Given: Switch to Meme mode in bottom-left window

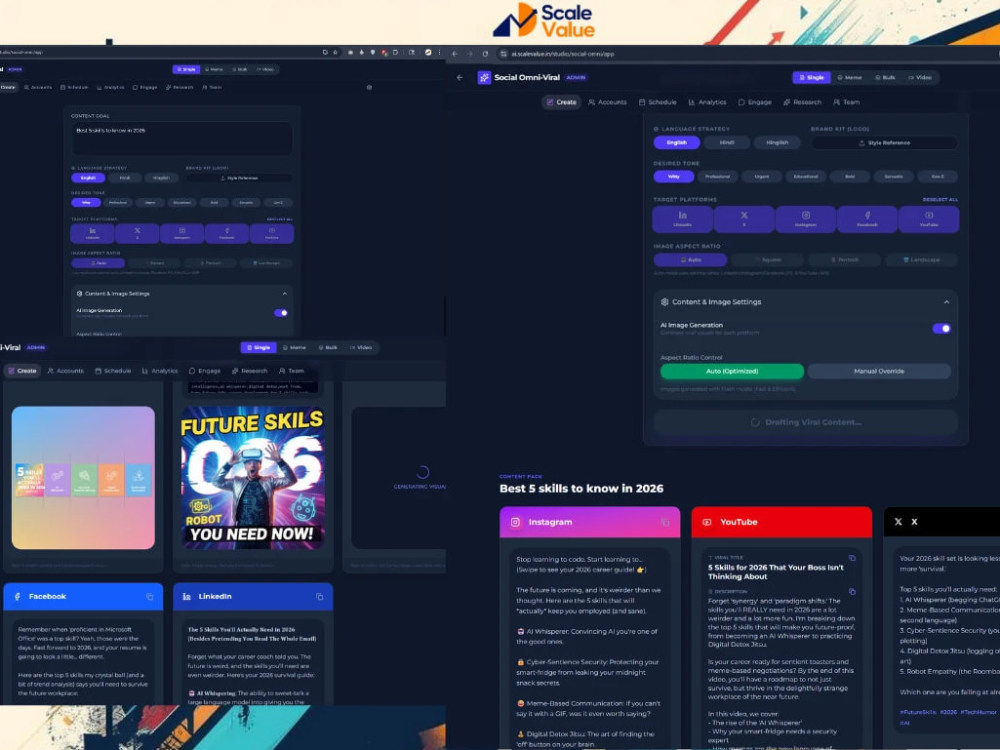Looking at the screenshot, I should (x=294, y=348).
